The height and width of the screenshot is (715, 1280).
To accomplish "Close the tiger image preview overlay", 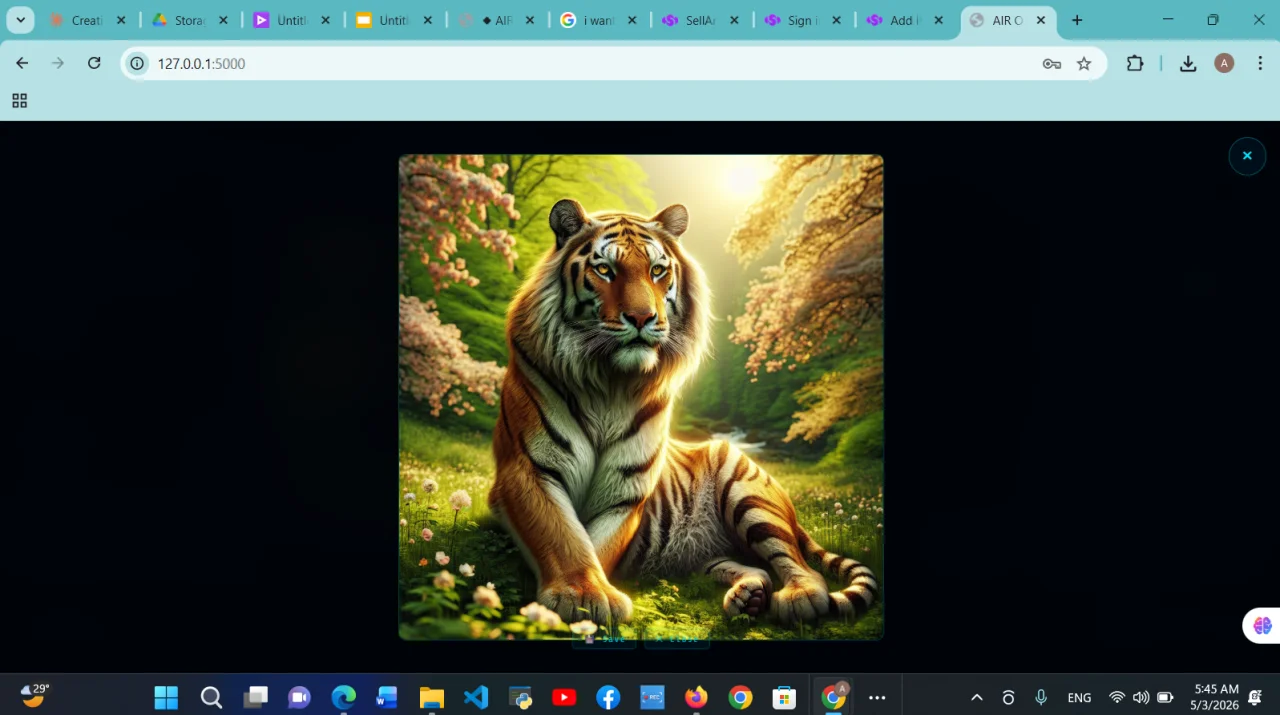I will [x=1247, y=156].
